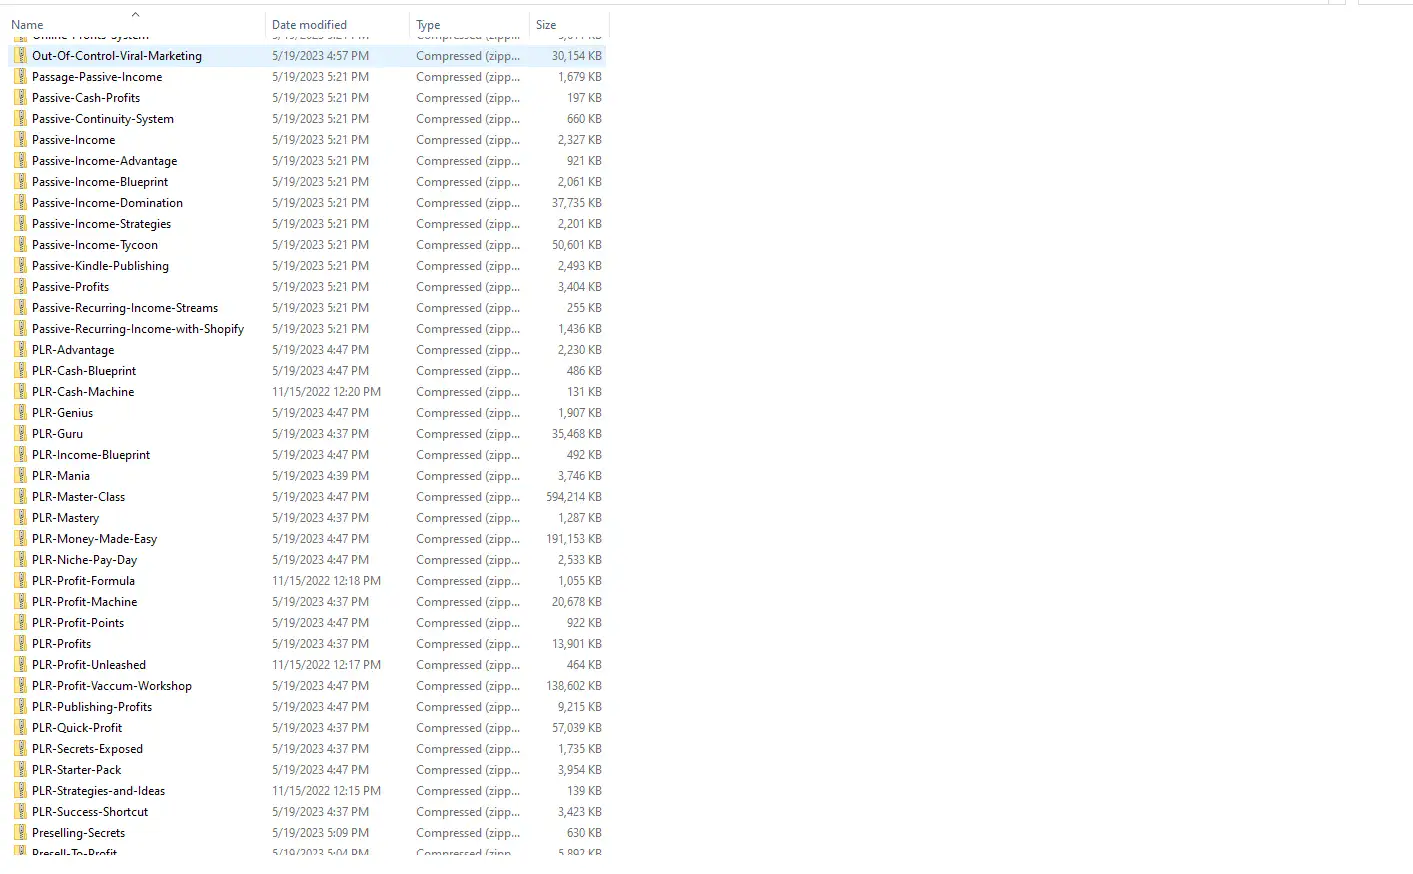Select the PLR-Profit-Machine file name
This screenshot has height=874, width=1413.
pos(84,602)
